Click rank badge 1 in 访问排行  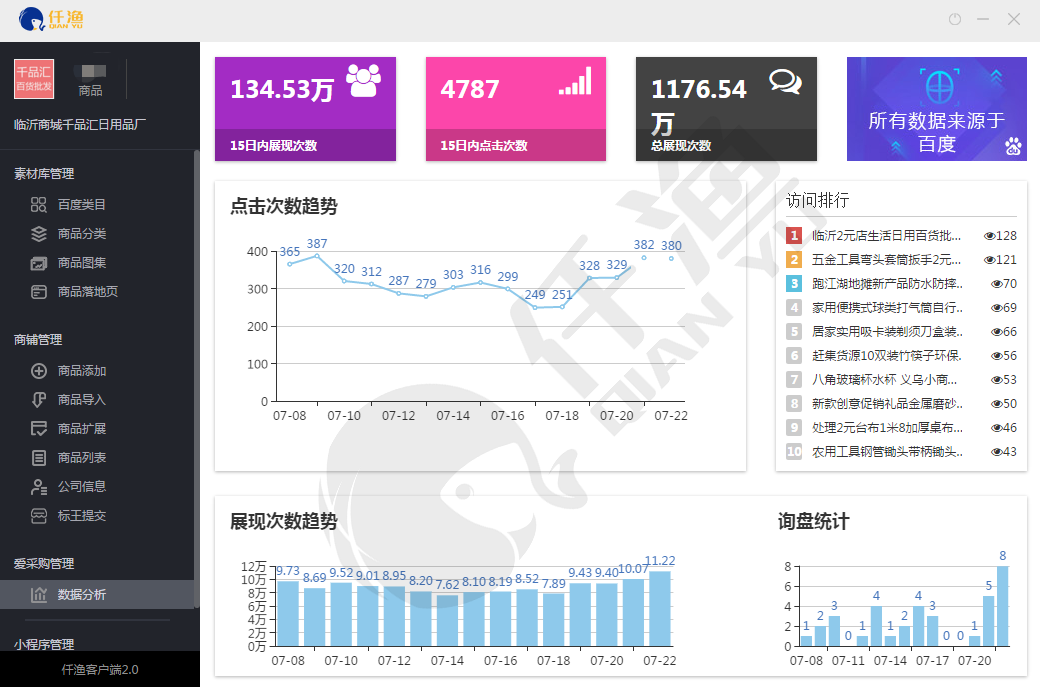tap(794, 235)
